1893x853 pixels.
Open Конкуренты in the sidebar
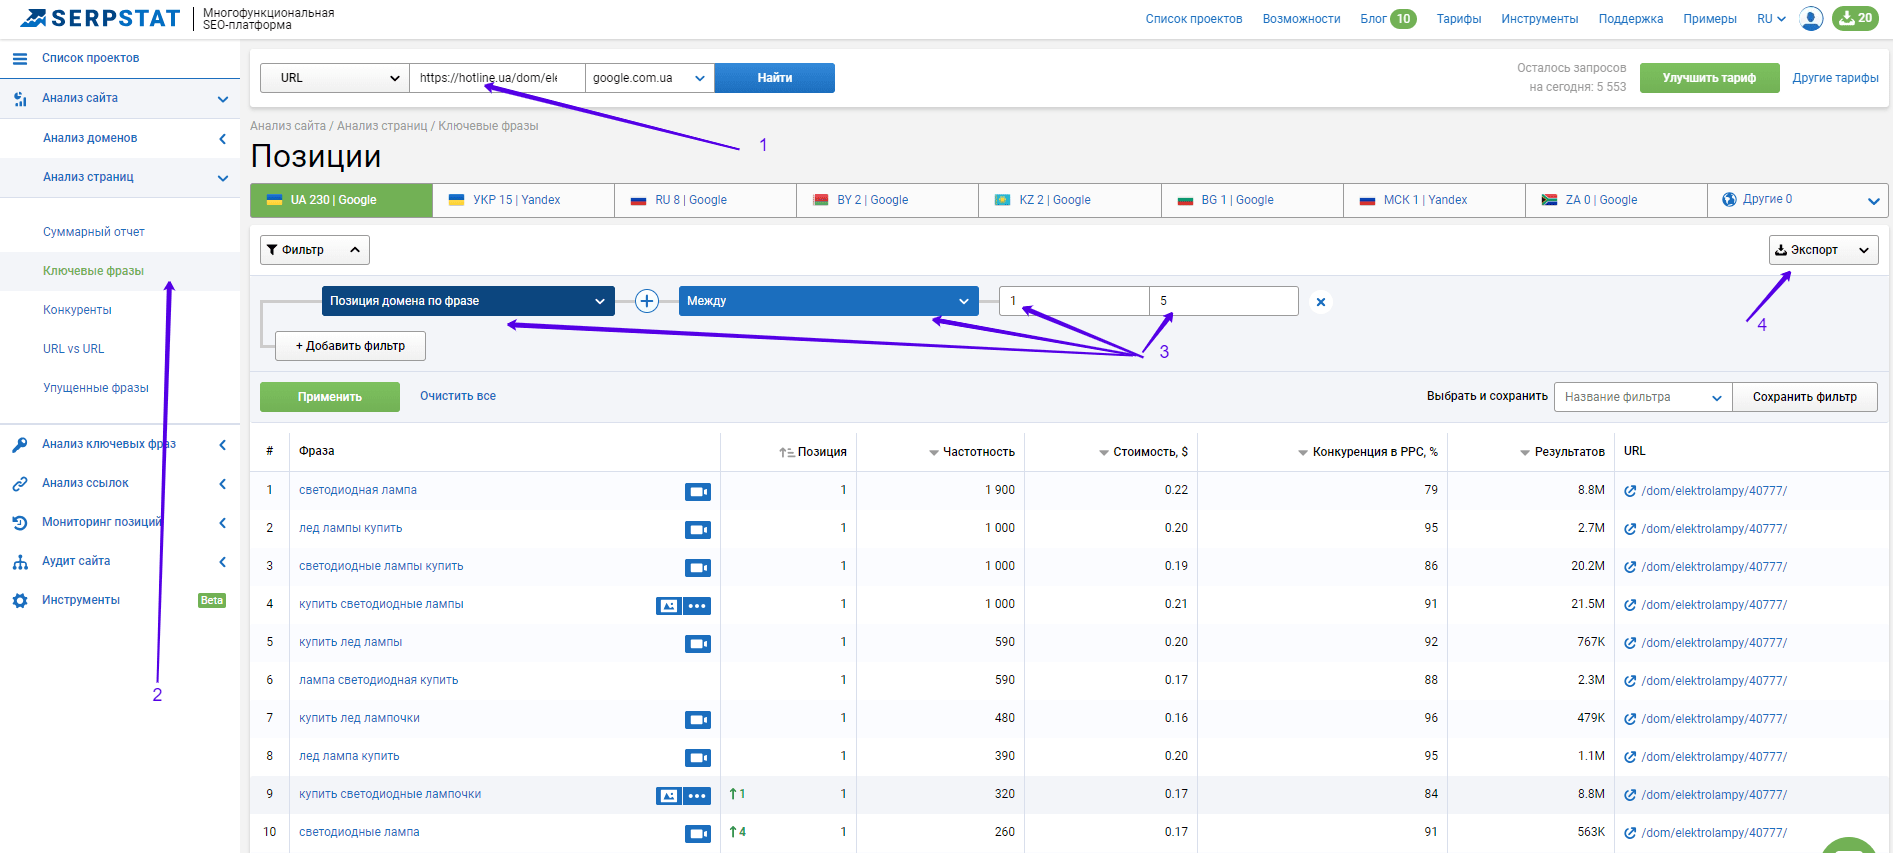point(77,310)
